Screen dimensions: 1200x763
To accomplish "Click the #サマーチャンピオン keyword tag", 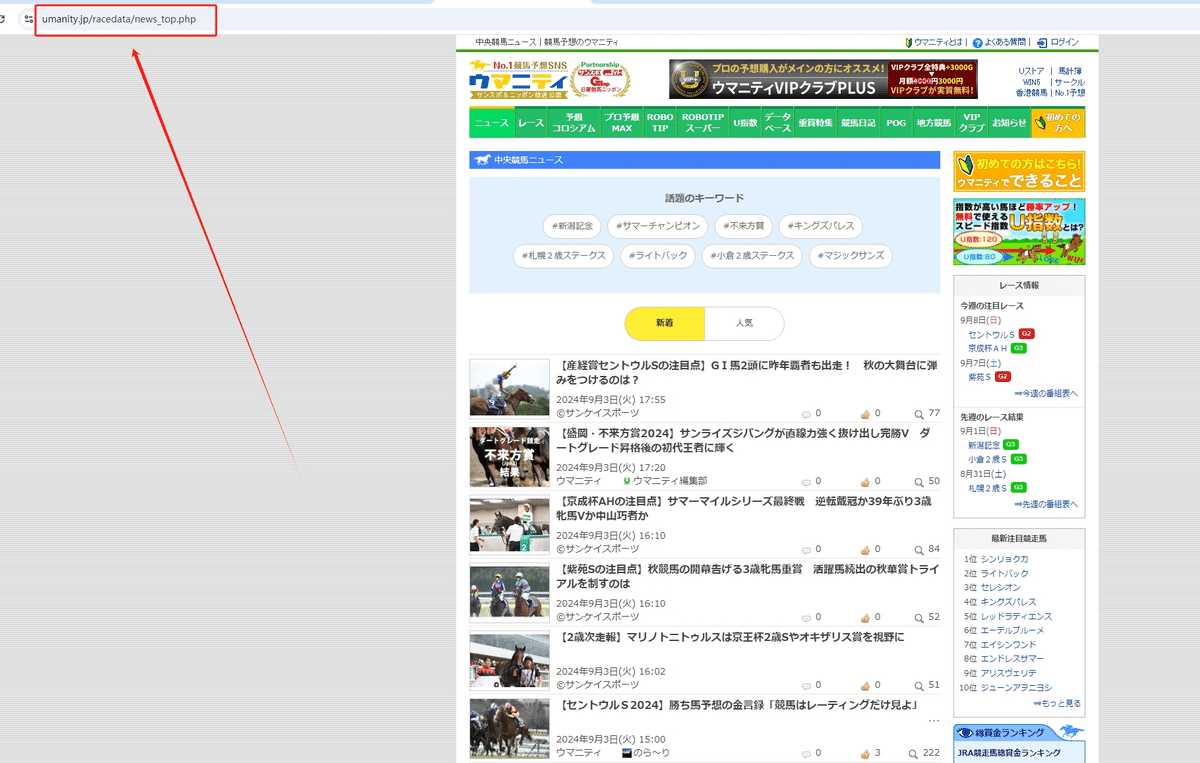I will pyautogui.click(x=660, y=226).
